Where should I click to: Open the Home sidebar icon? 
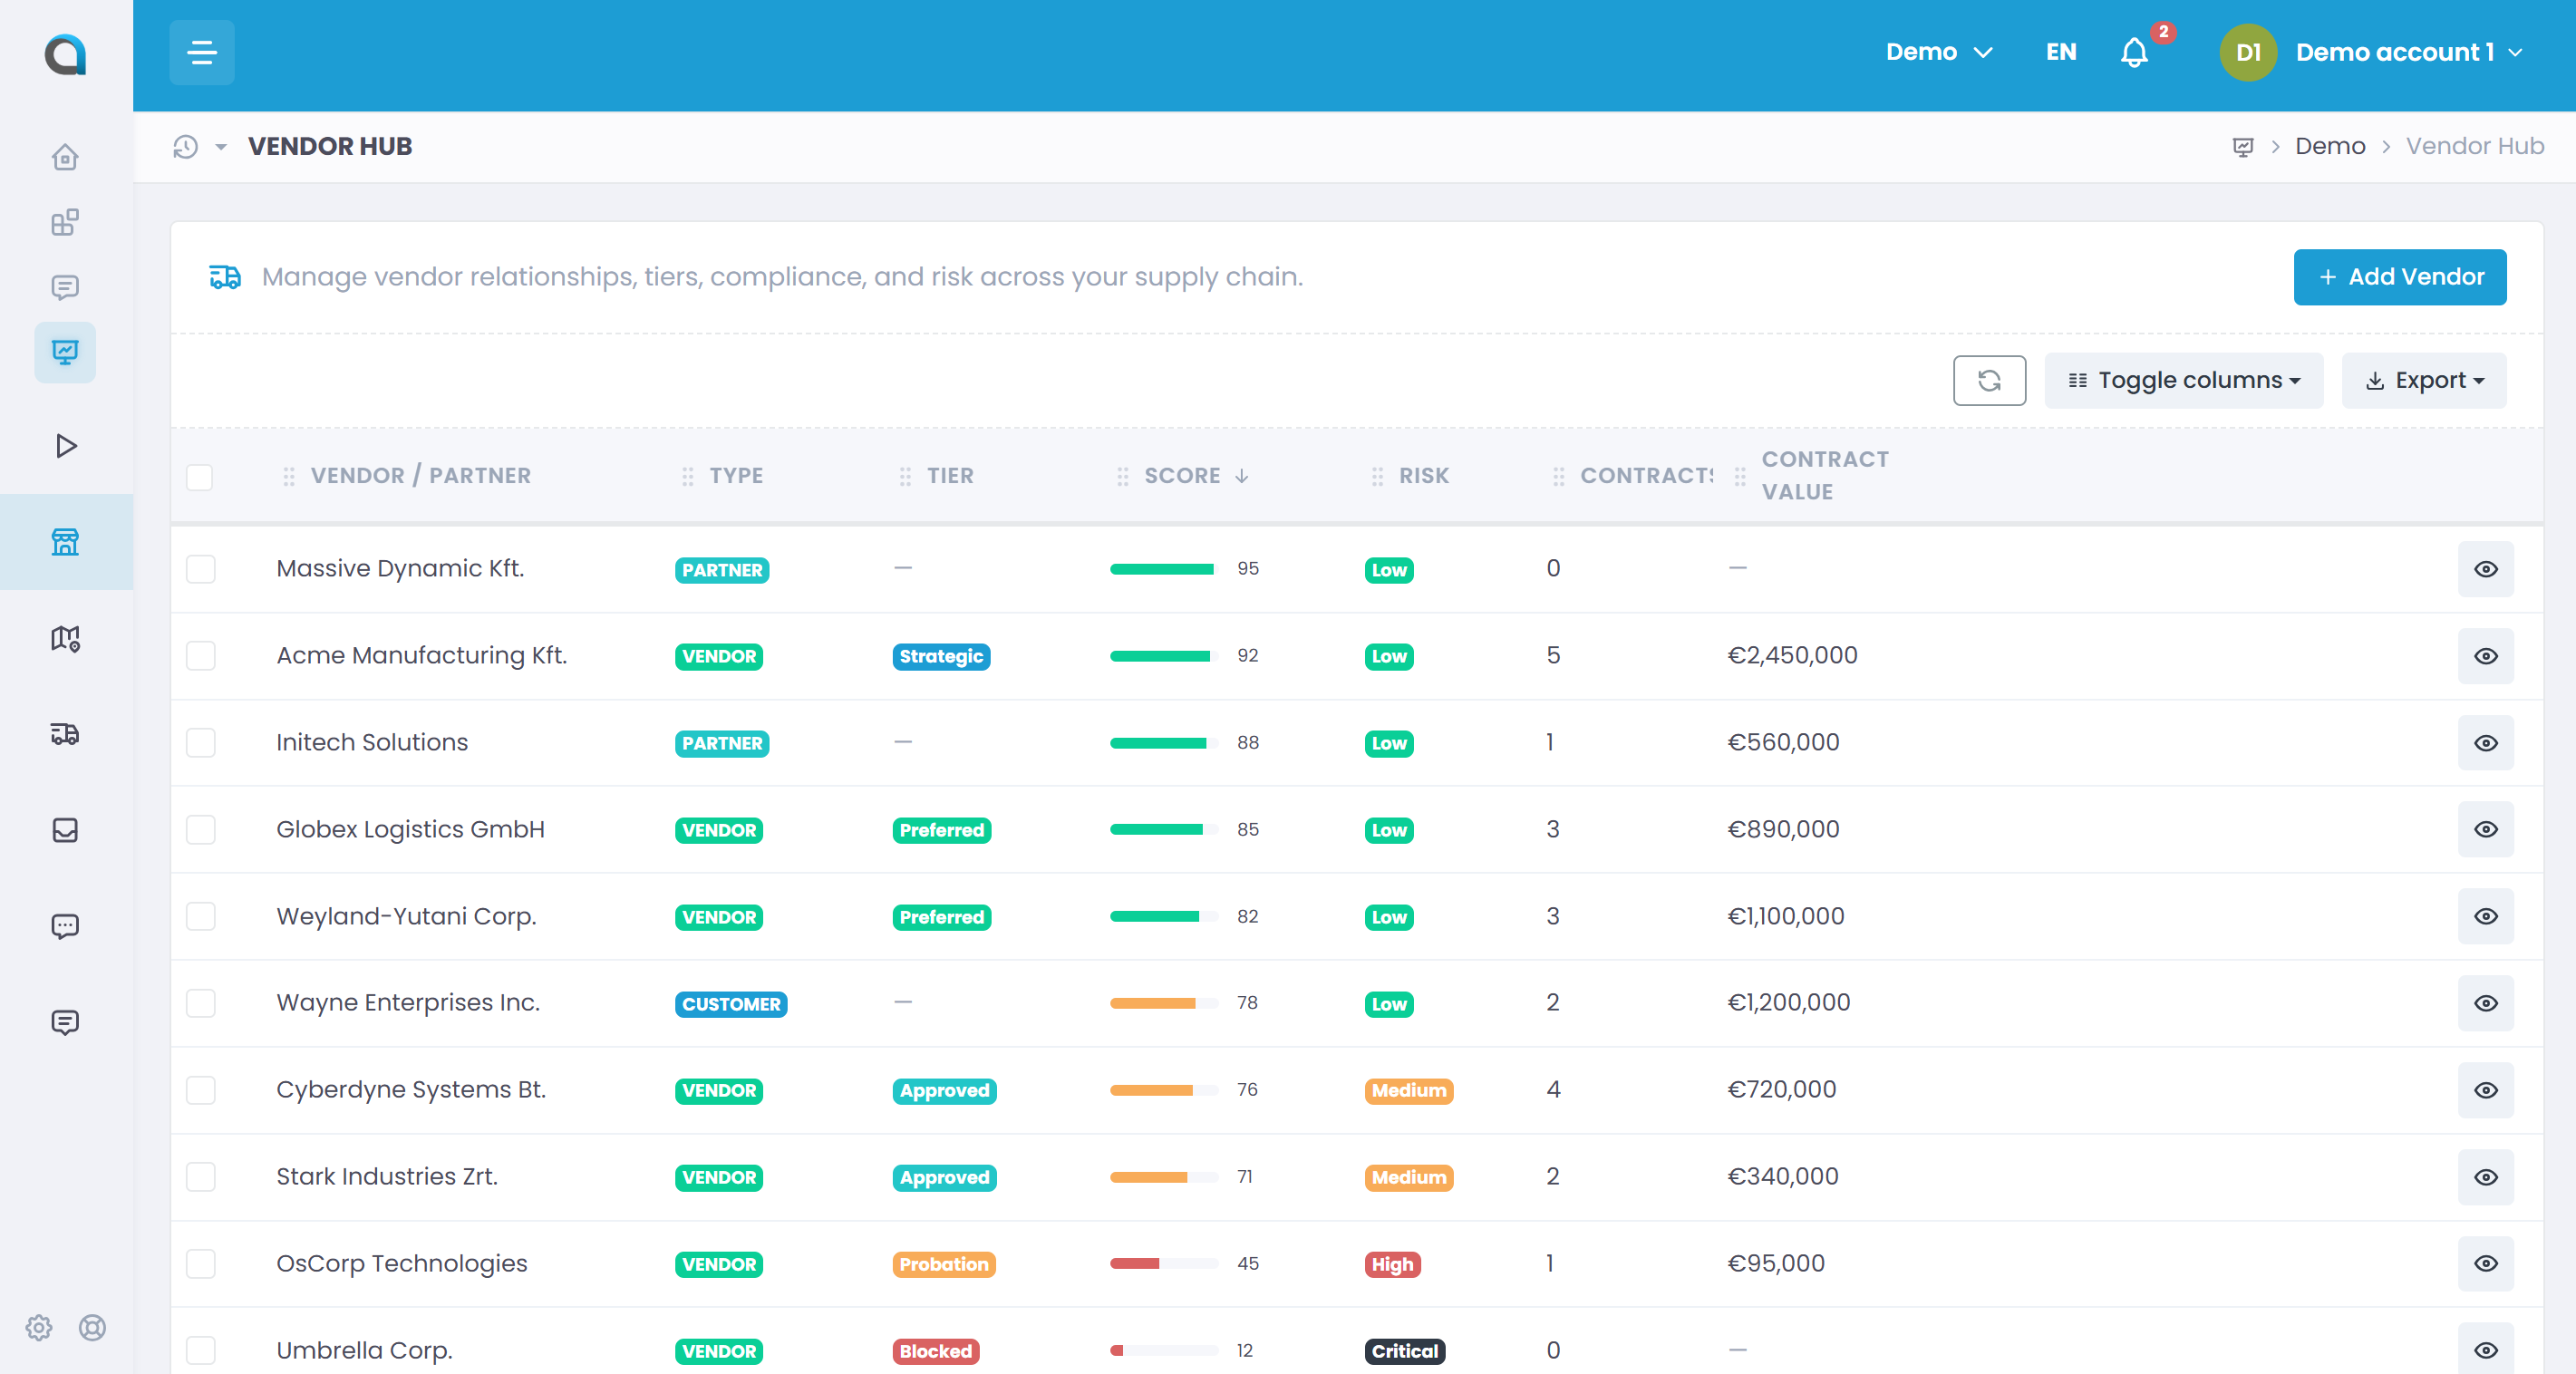pyautogui.click(x=65, y=157)
